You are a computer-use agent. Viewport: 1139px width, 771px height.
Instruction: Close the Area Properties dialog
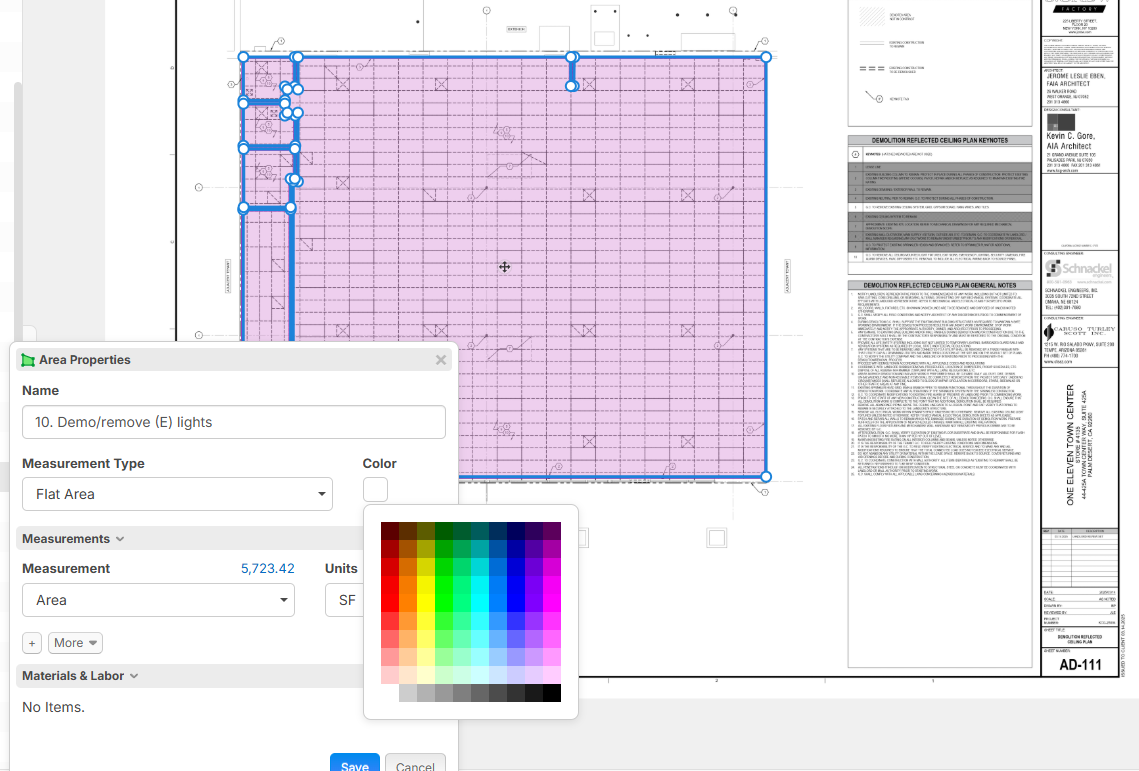441,360
